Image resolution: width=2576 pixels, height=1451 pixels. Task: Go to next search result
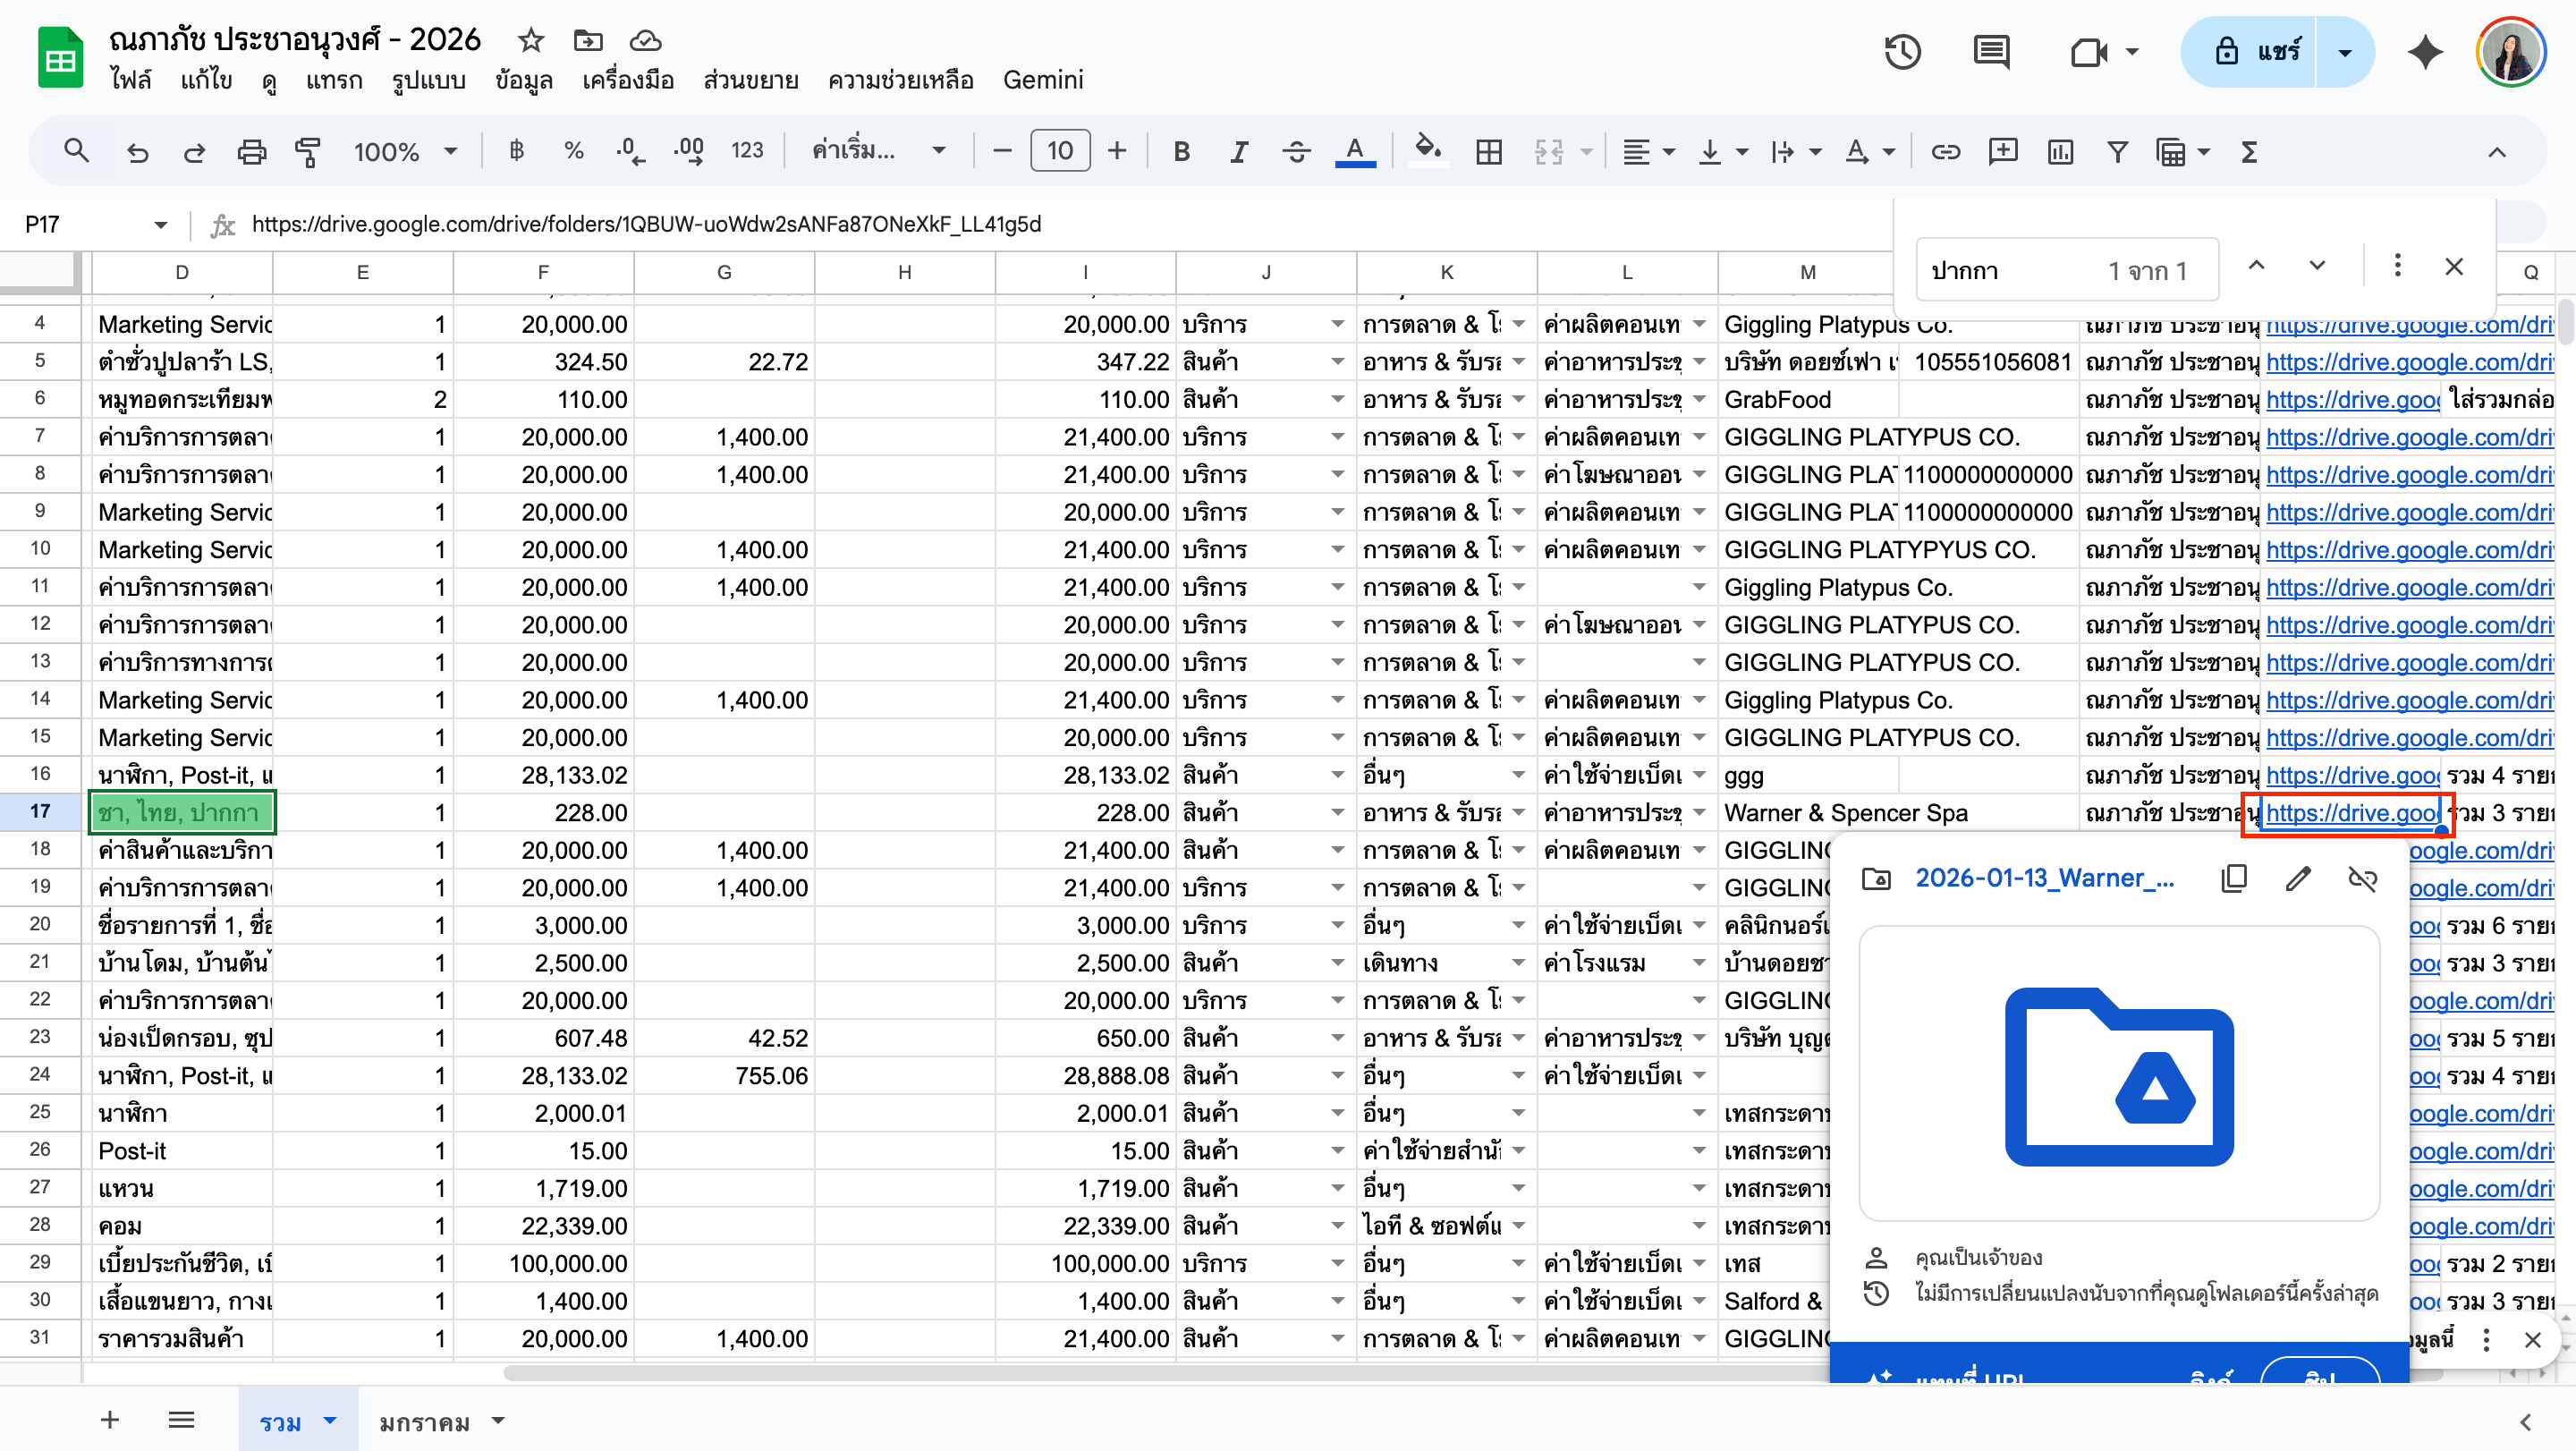point(2317,266)
